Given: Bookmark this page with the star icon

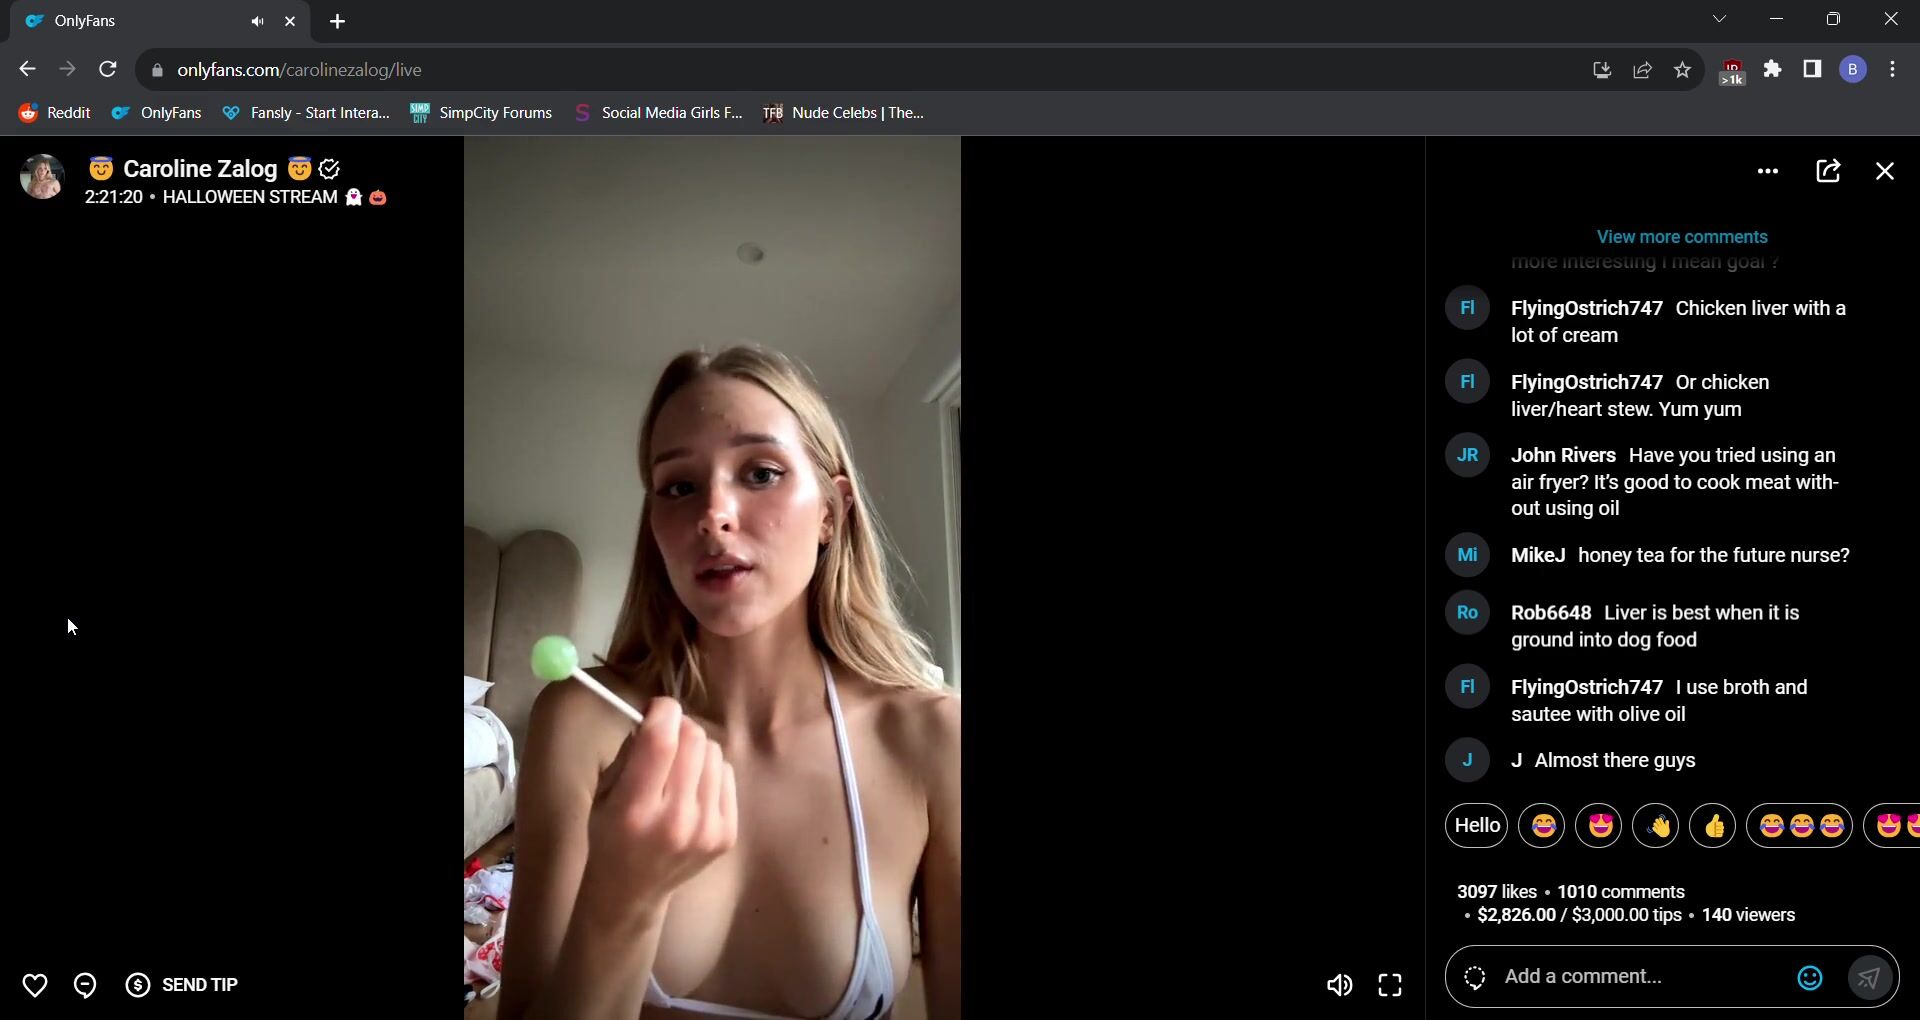Looking at the screenshot, I should pos(1682,70).
